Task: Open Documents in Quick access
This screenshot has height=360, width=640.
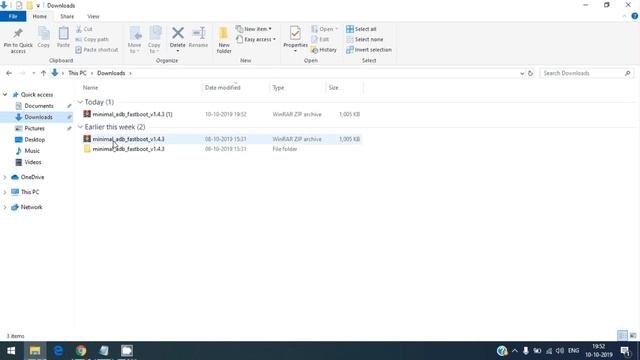Action: click(39, 106)
